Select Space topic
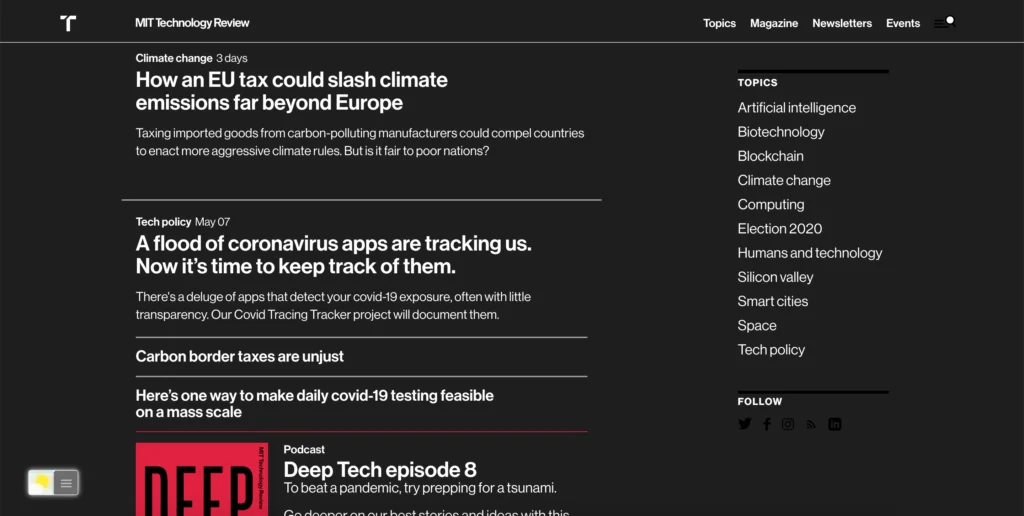Viewport: 1024px width, 516px height. click(757, 325)
